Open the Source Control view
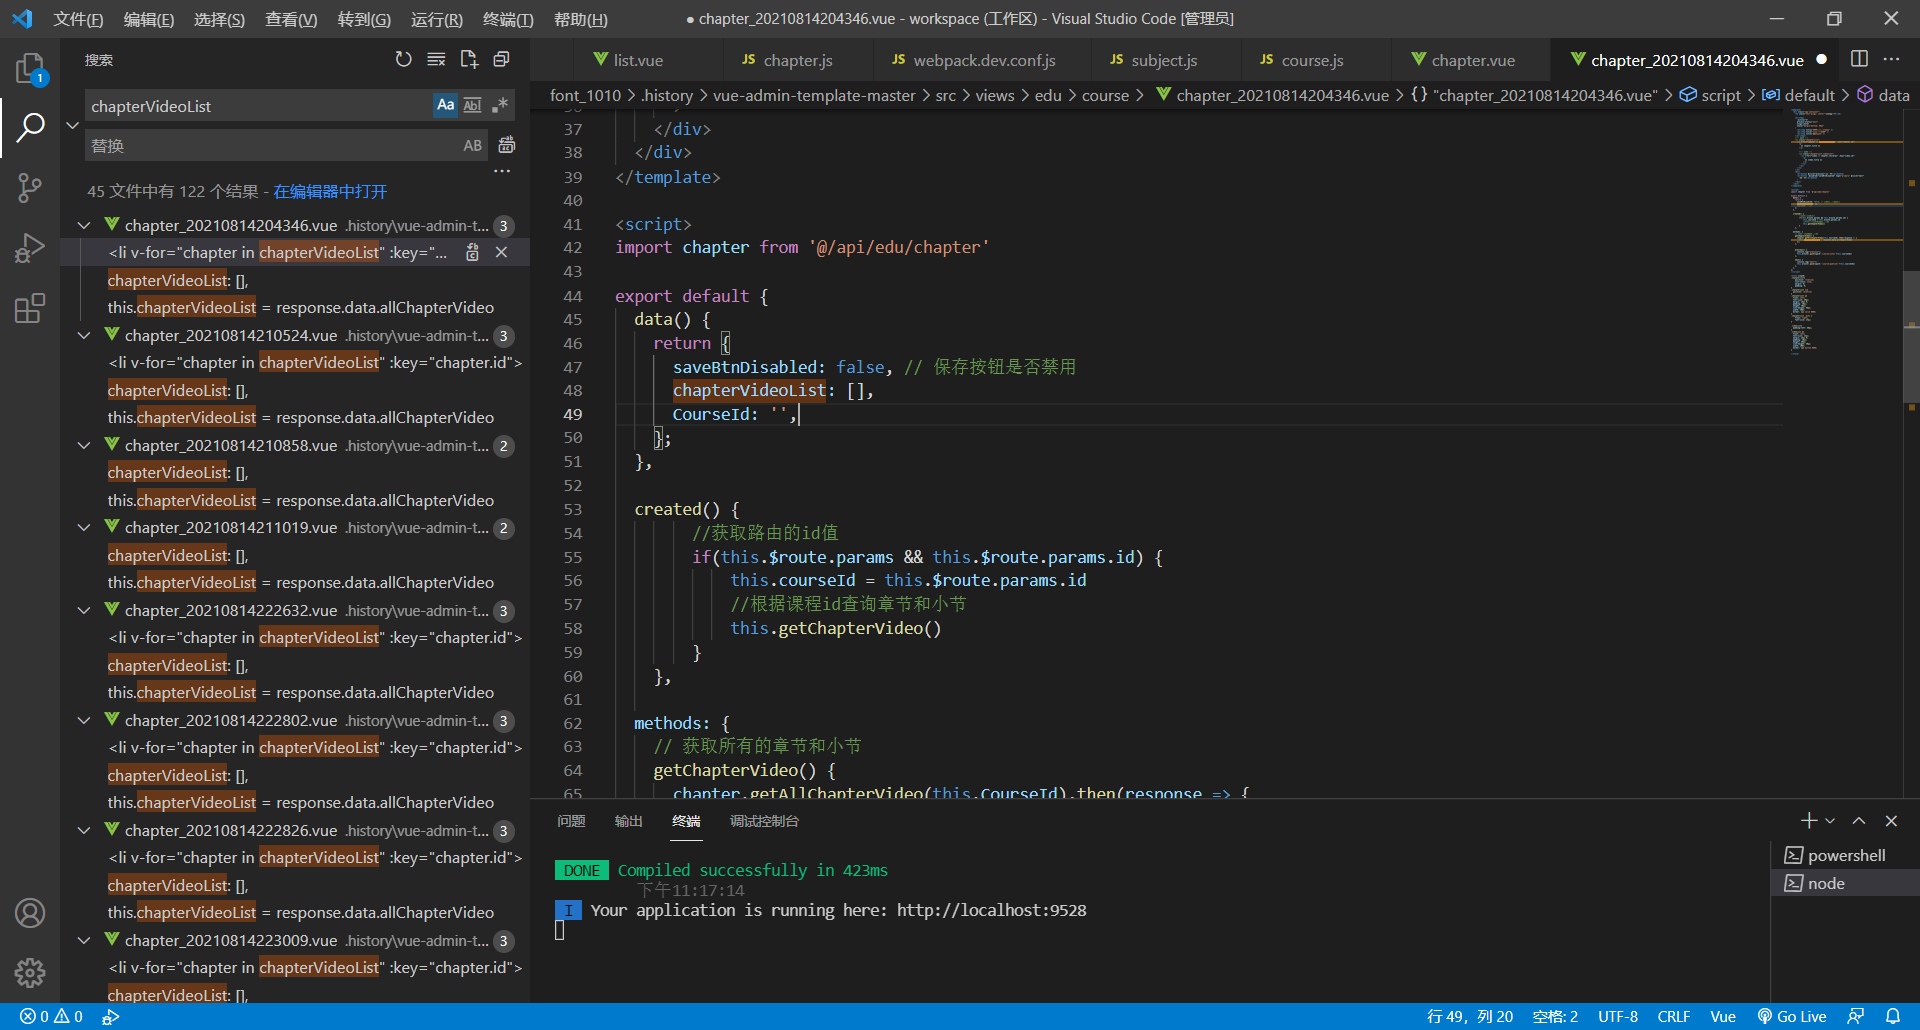 click(x=30, y=187)
